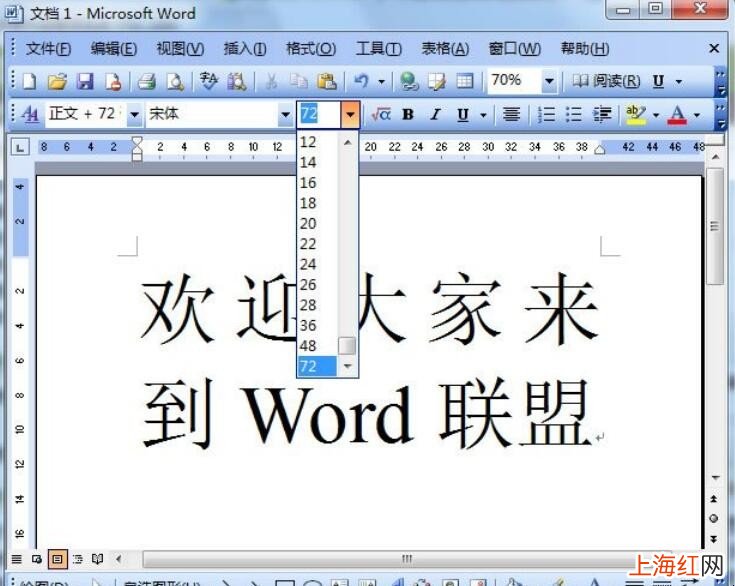
Task: Open toolbar options next to U button
Action: click(679, 82)
